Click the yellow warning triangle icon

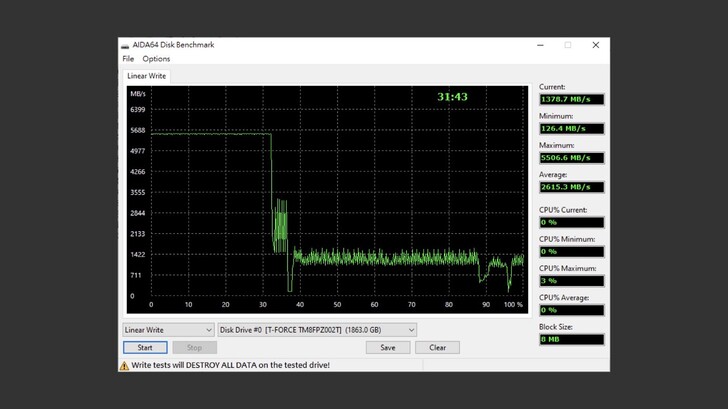click(x=125, y=366)
